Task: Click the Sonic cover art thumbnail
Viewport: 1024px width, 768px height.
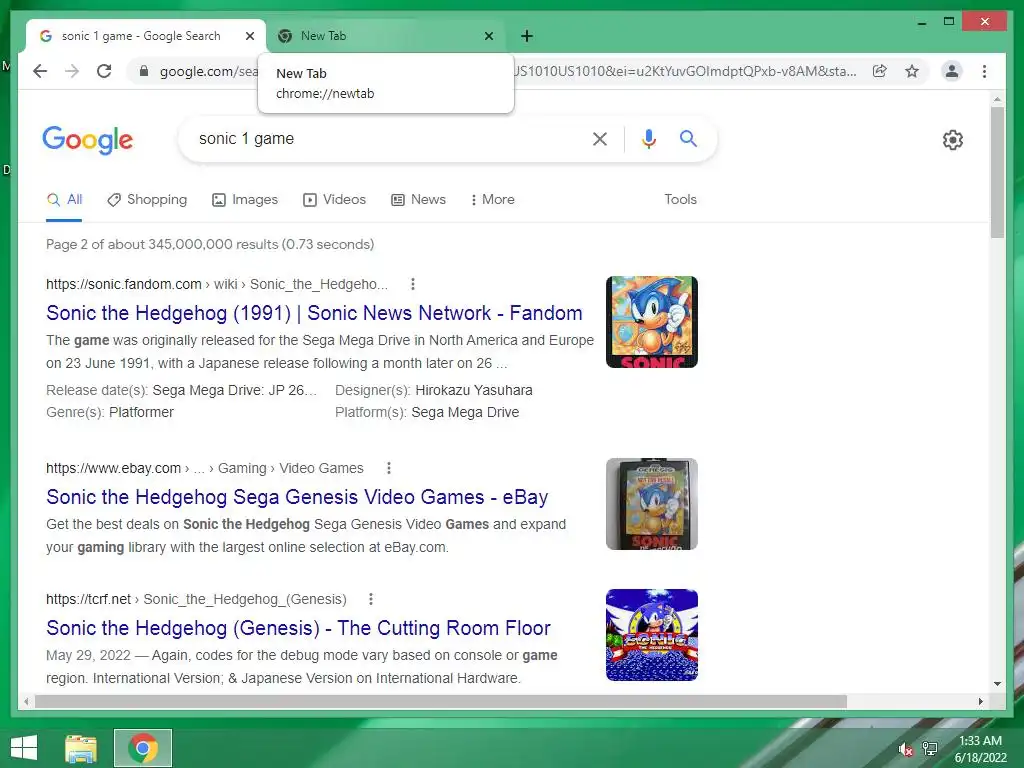Action: click(652, 322)
